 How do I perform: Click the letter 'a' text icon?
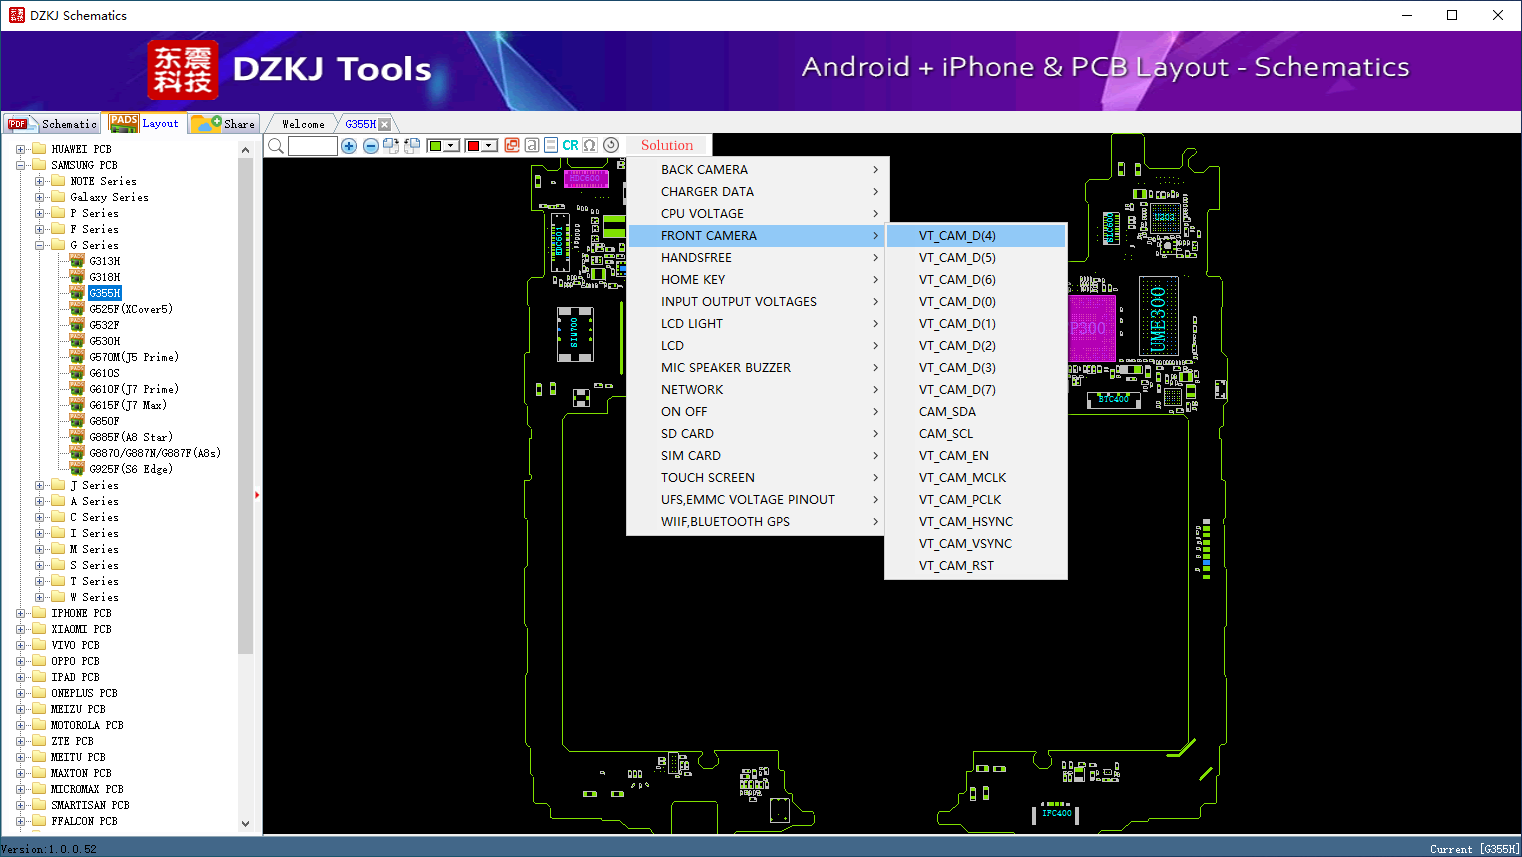pos(532,145)
